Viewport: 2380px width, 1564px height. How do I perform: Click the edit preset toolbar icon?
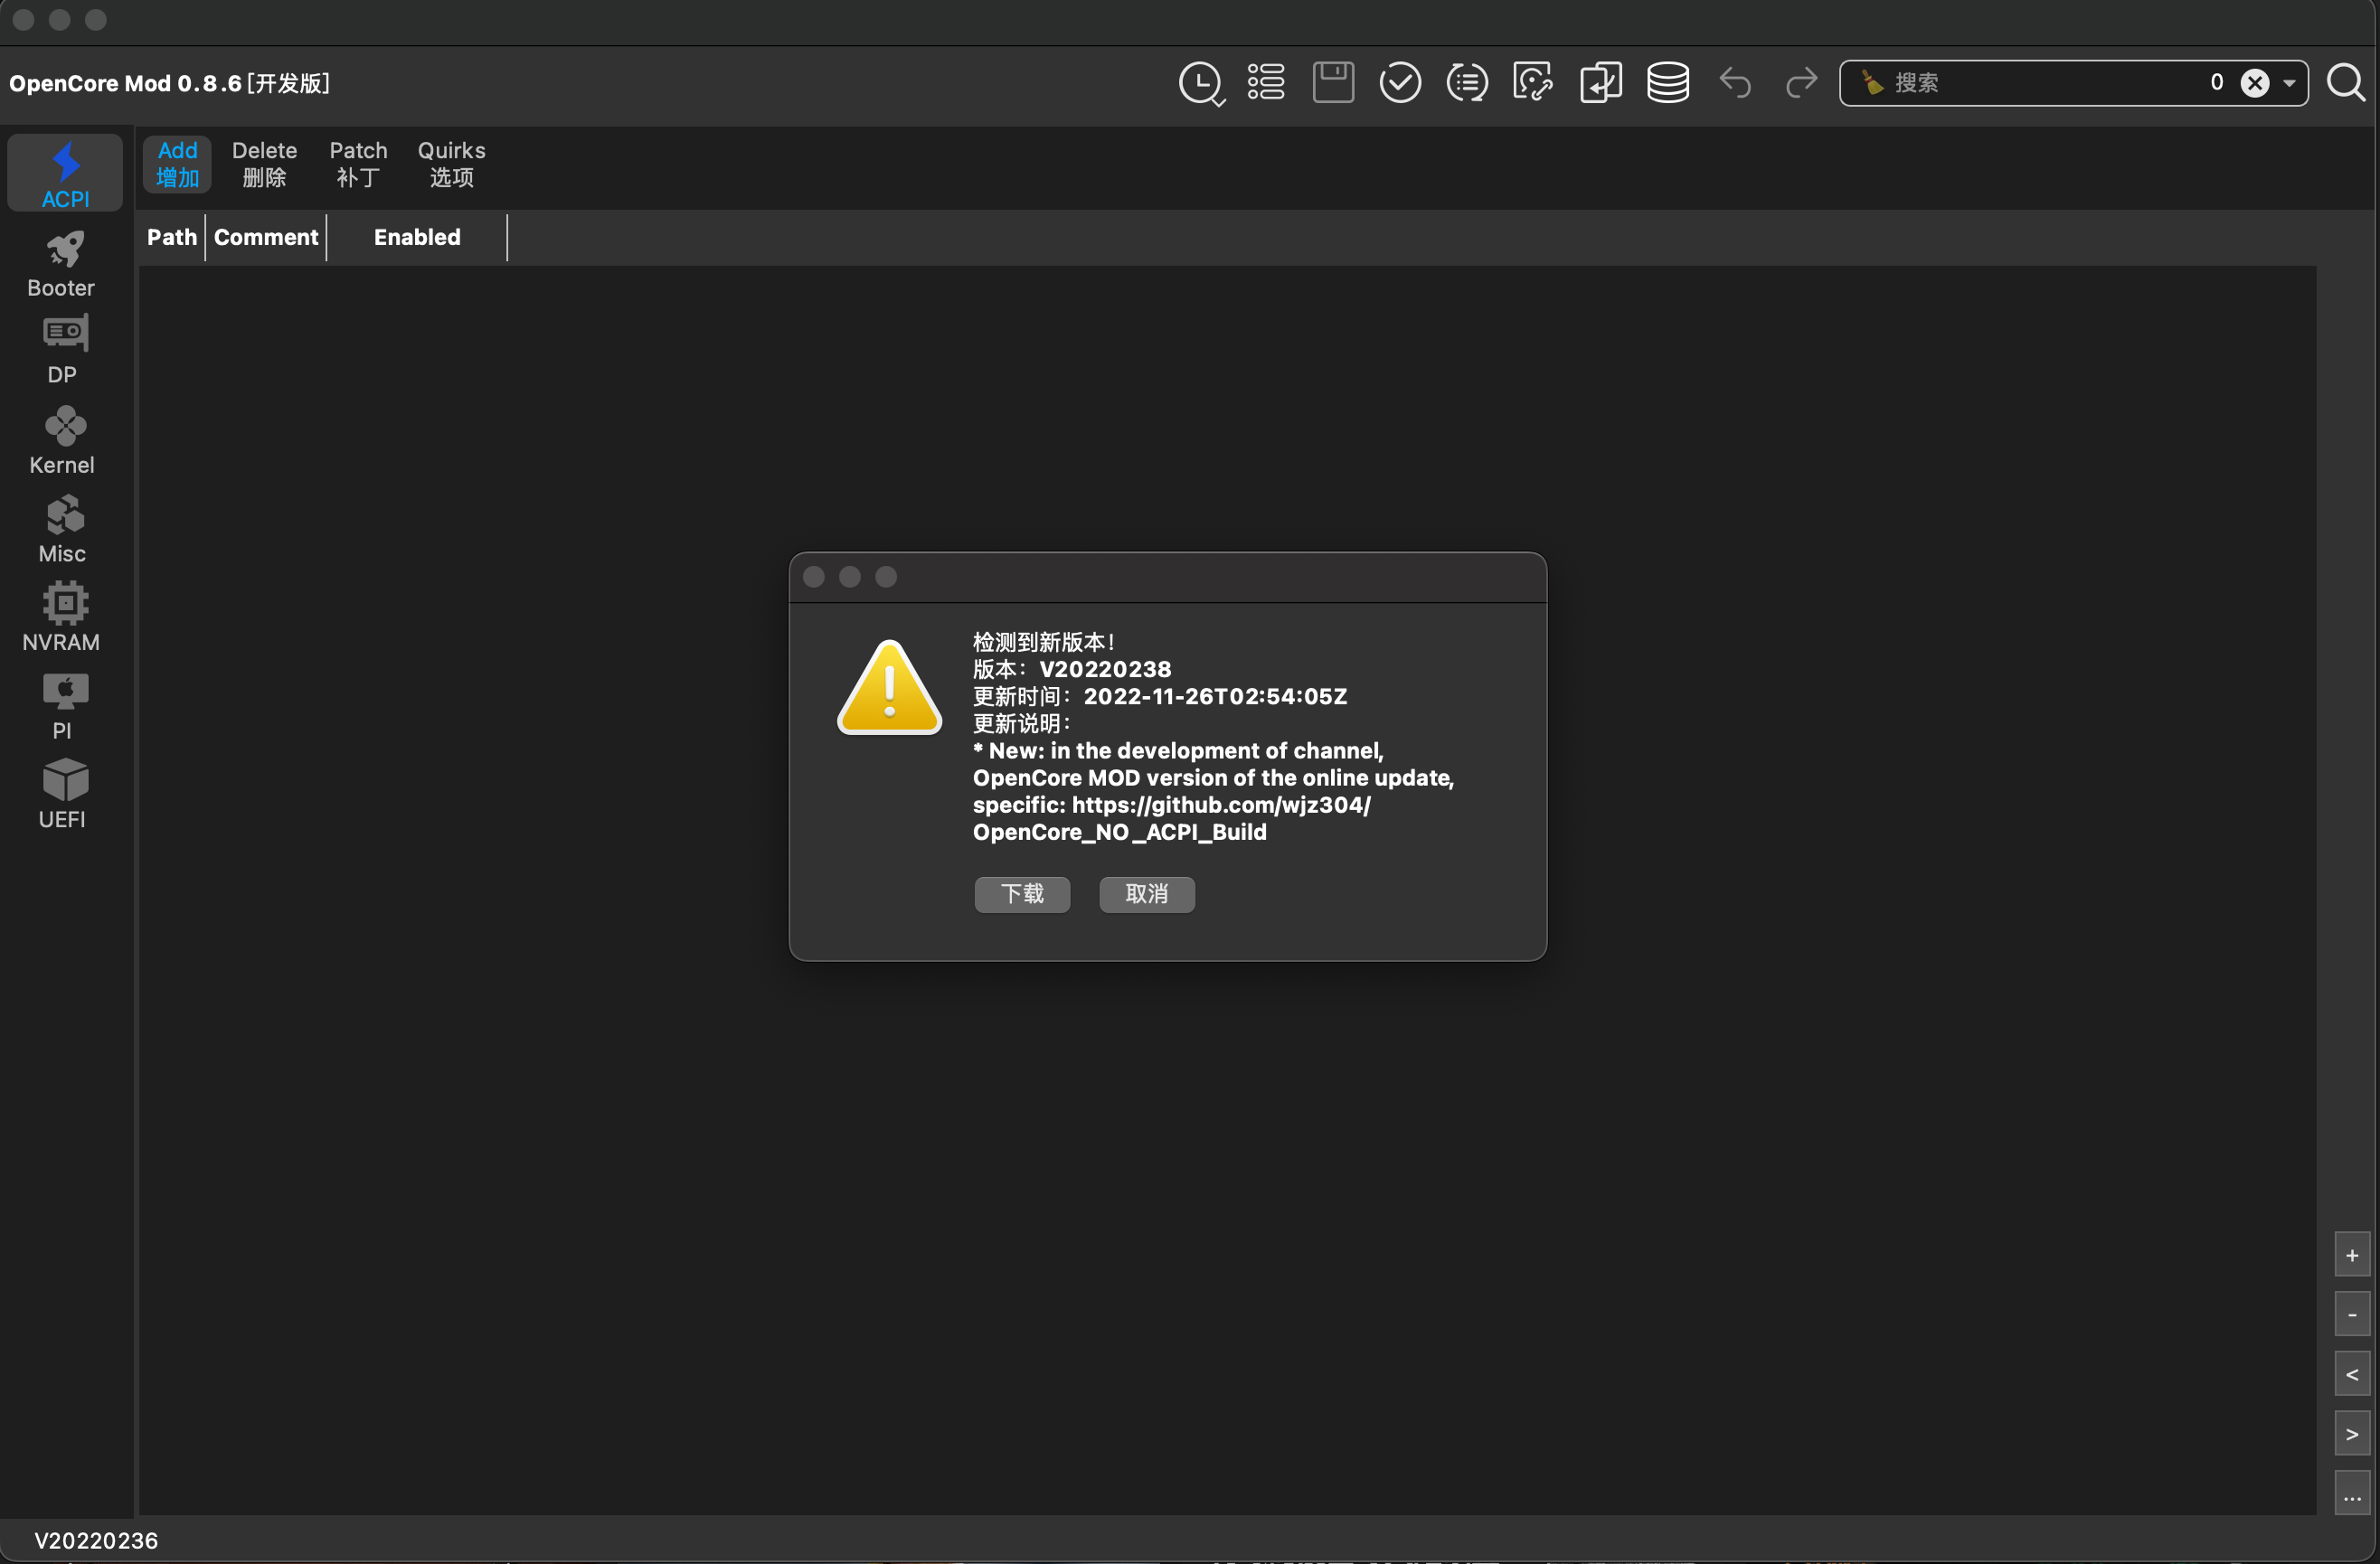[1533, 83]
